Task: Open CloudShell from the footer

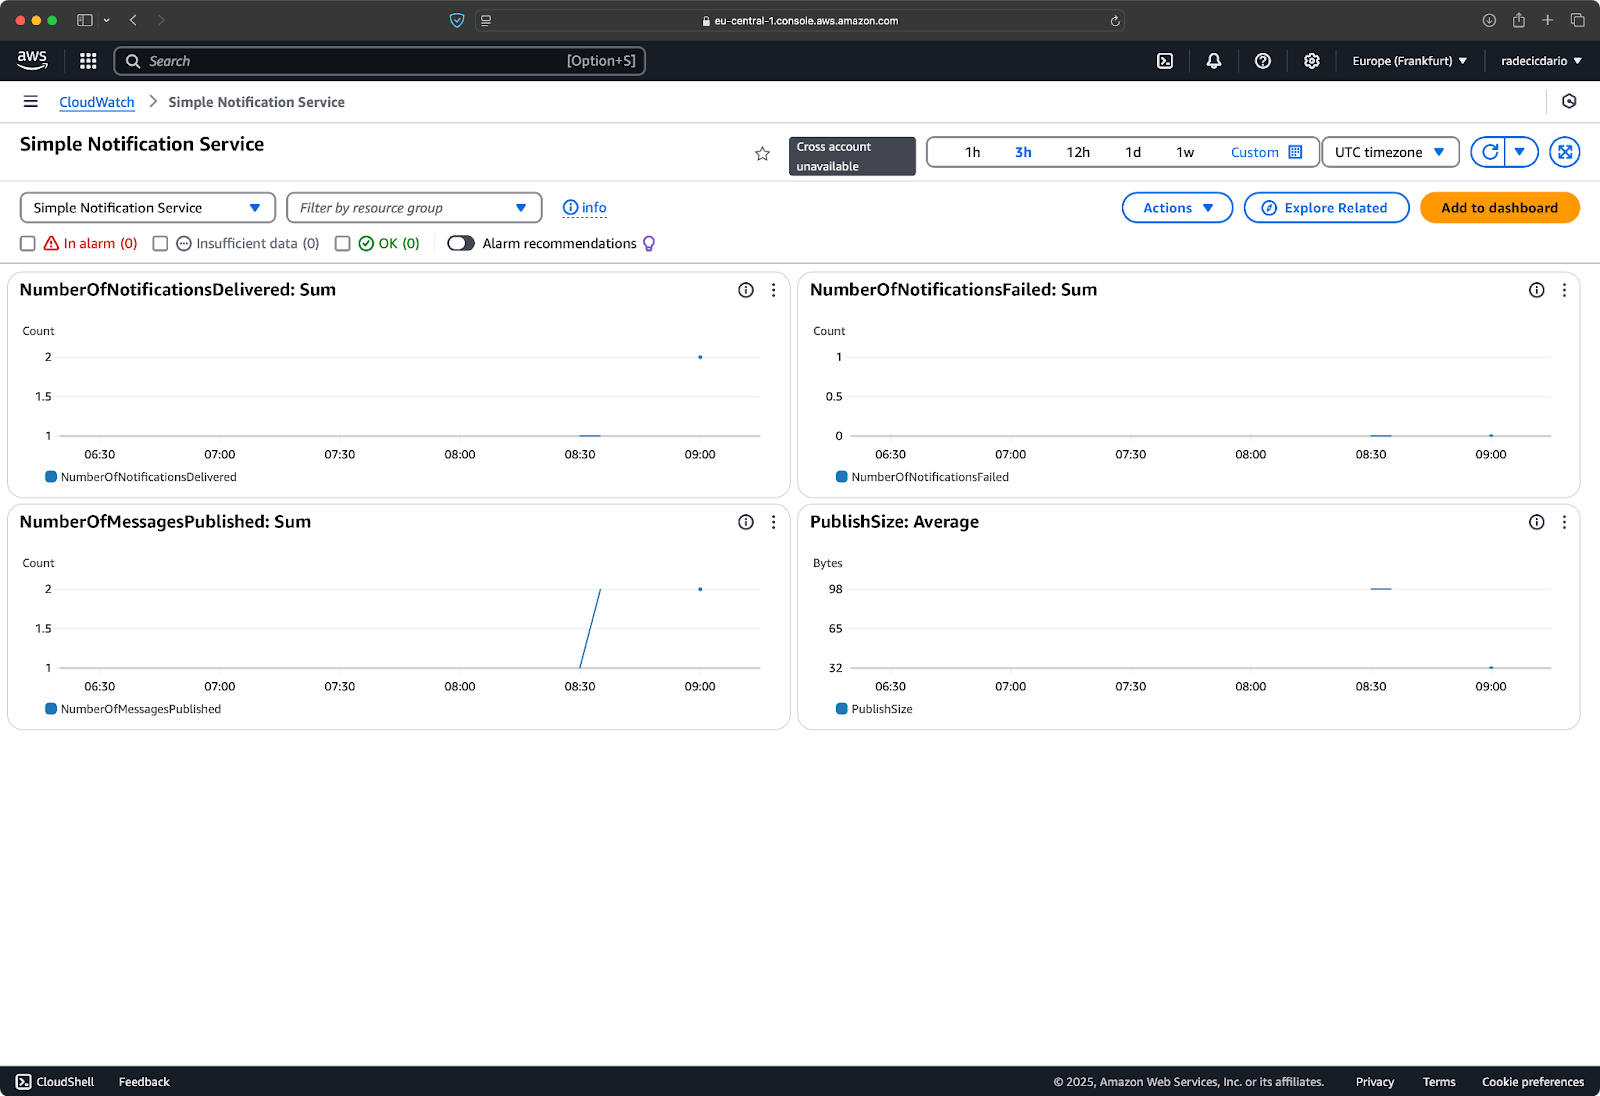Action: (55, 1082)
